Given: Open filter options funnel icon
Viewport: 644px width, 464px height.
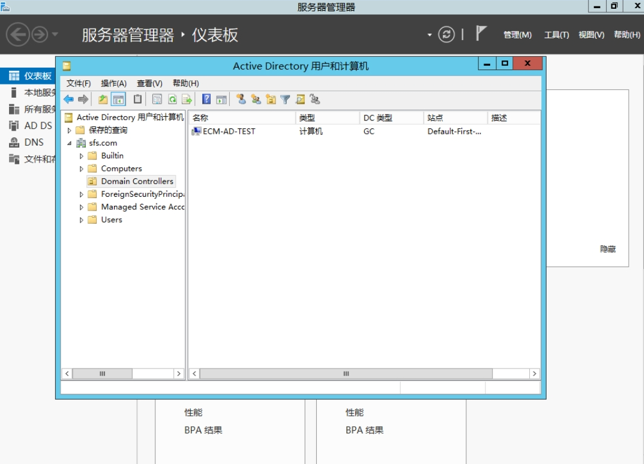Looking at the screenshot, I should [x=285, y=99].
